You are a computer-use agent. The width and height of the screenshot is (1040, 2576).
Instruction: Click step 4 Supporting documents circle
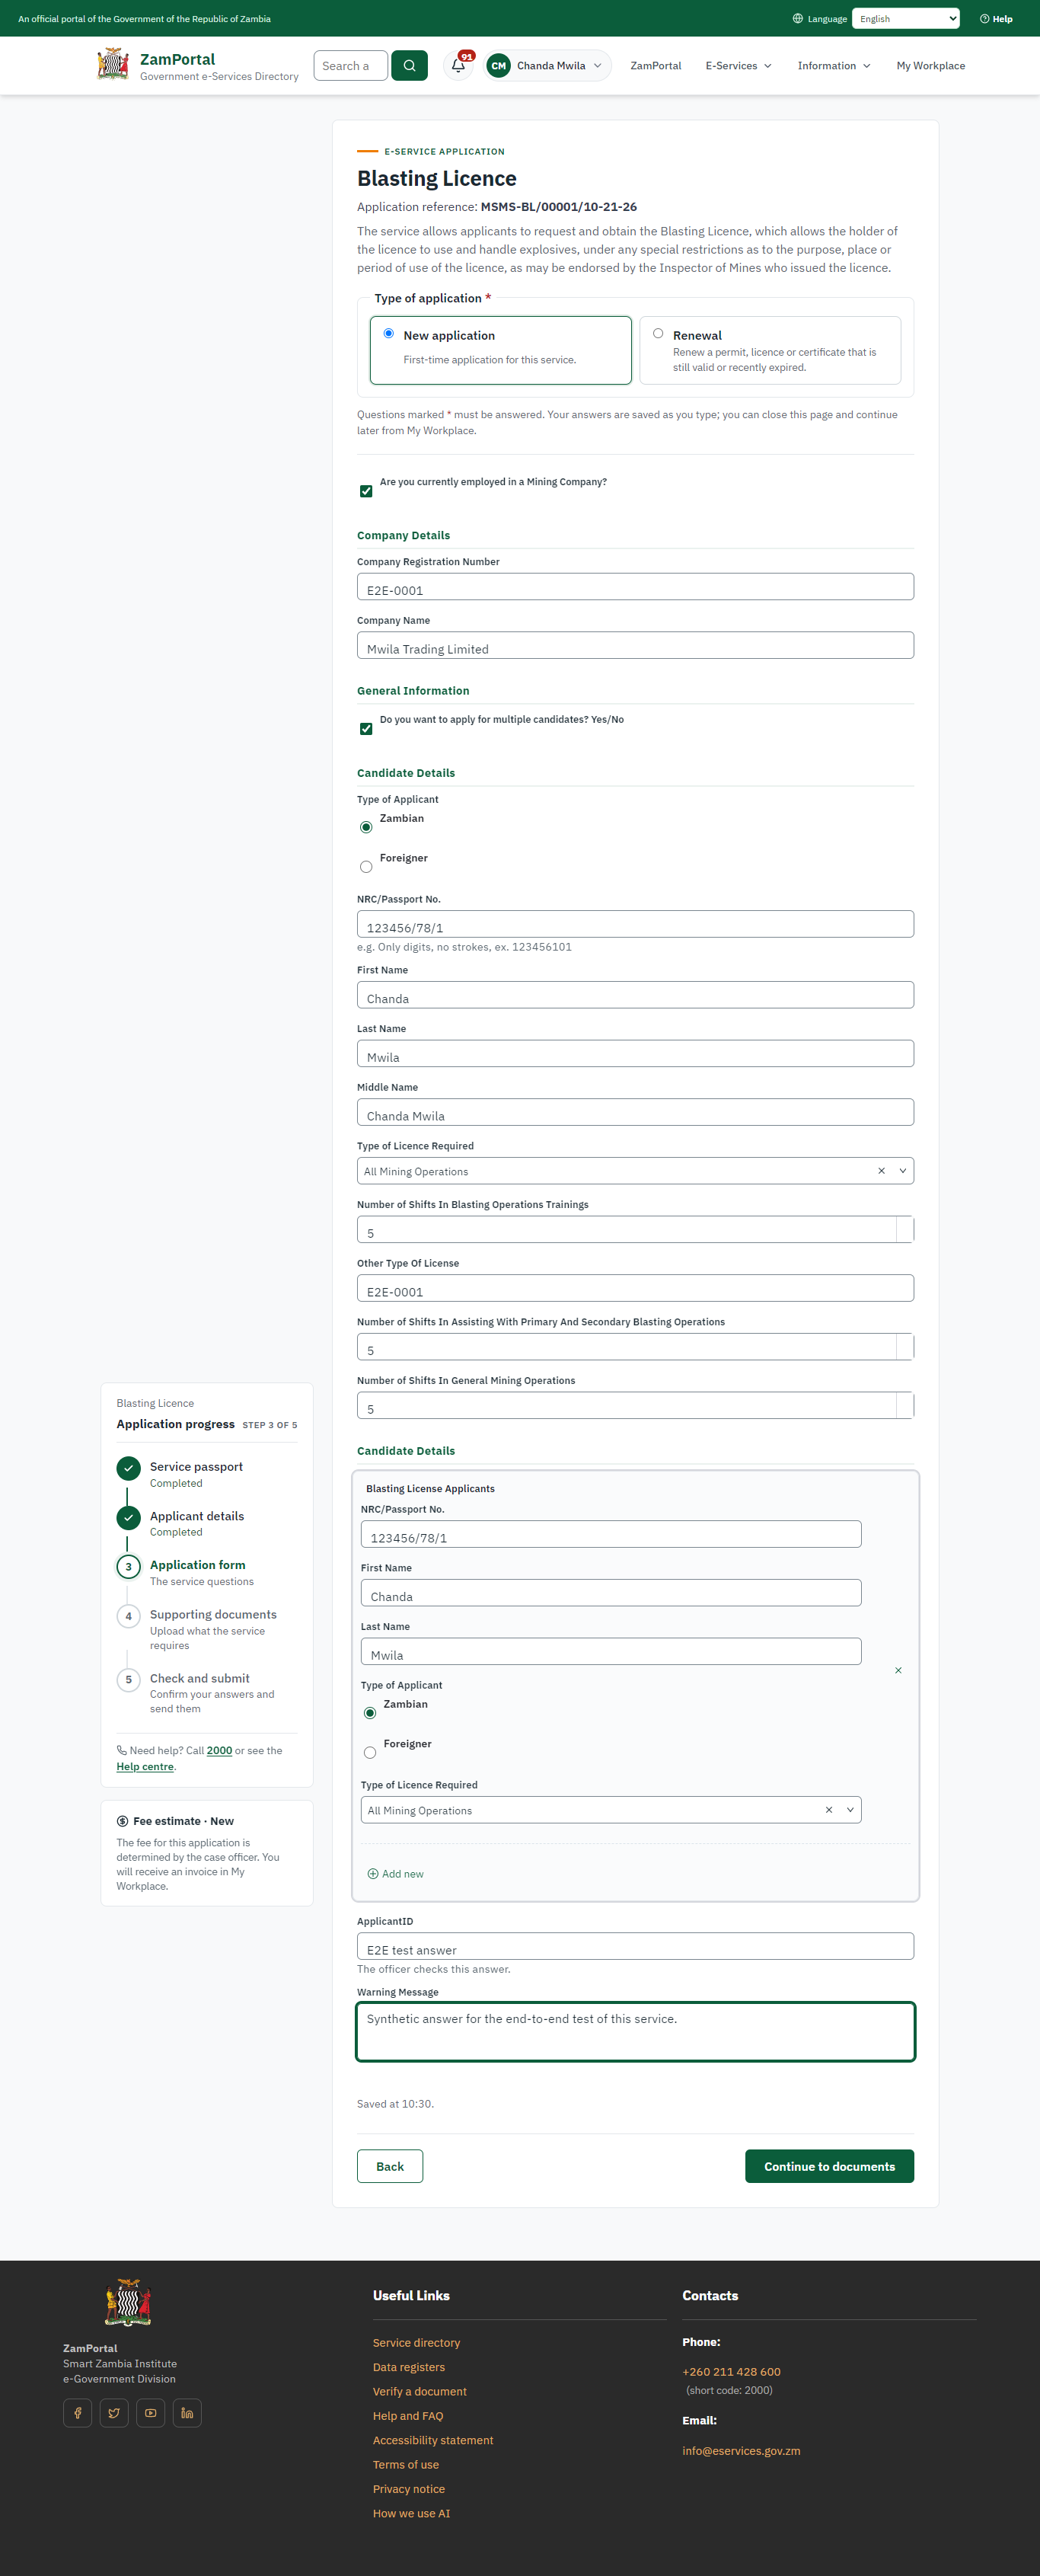[128, 1616]
